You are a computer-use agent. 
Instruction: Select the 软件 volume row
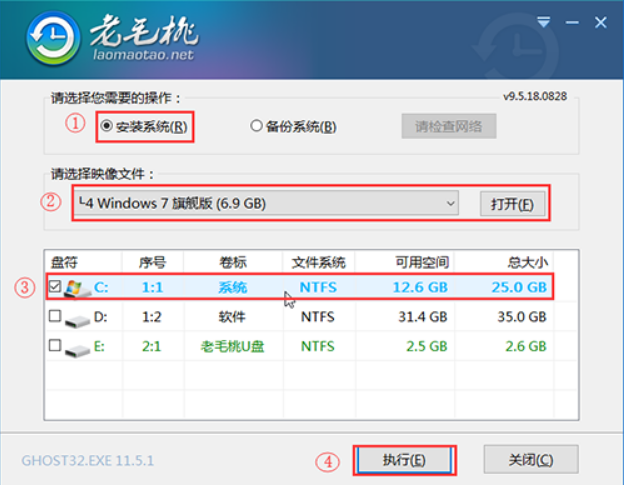coord(232,317)
